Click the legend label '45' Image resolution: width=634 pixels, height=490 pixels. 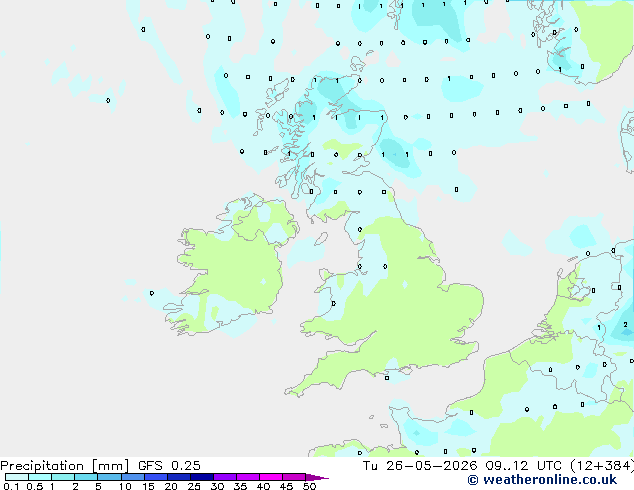click(x=286, y=486)
